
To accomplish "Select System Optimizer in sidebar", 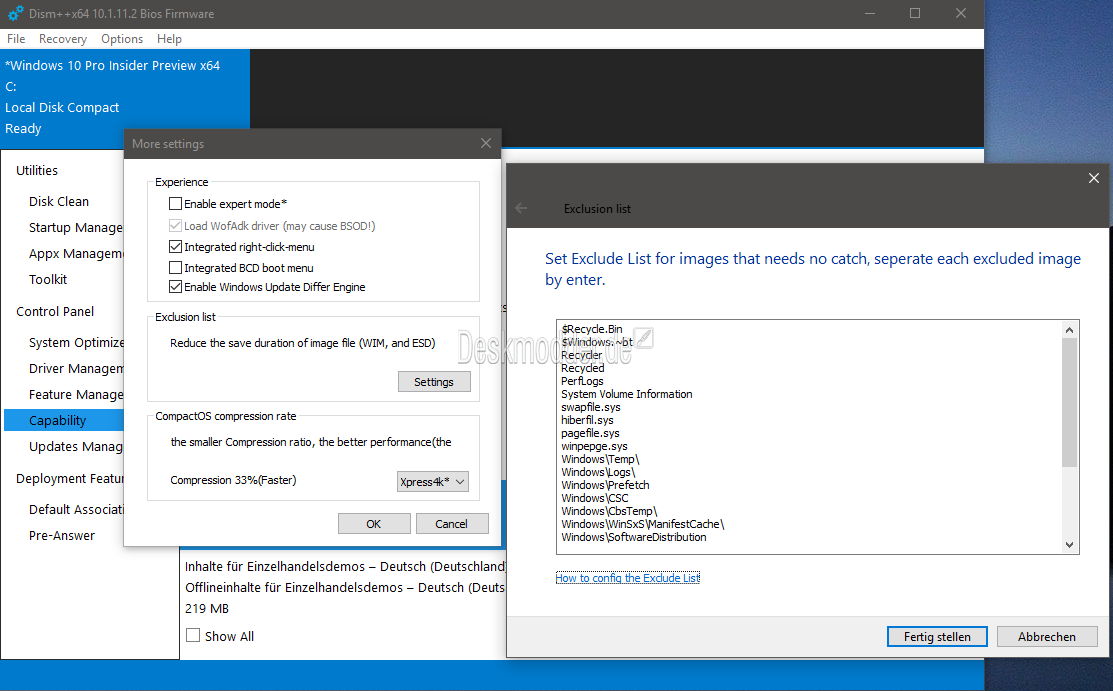I will 75,342.
